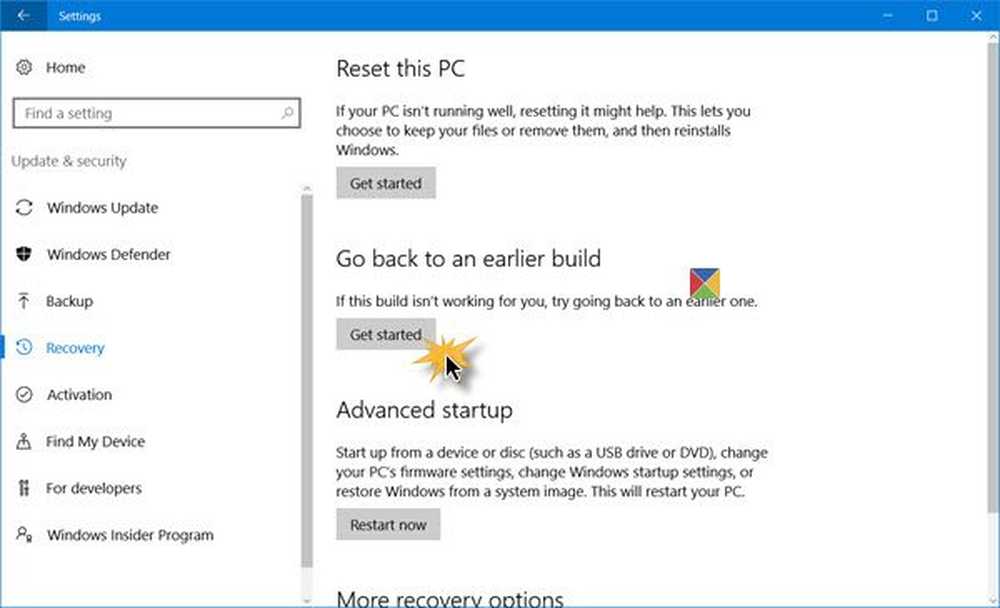Click the sidebar vertical scrollbar
1000x608 pixels.
(x=307, y=380)
